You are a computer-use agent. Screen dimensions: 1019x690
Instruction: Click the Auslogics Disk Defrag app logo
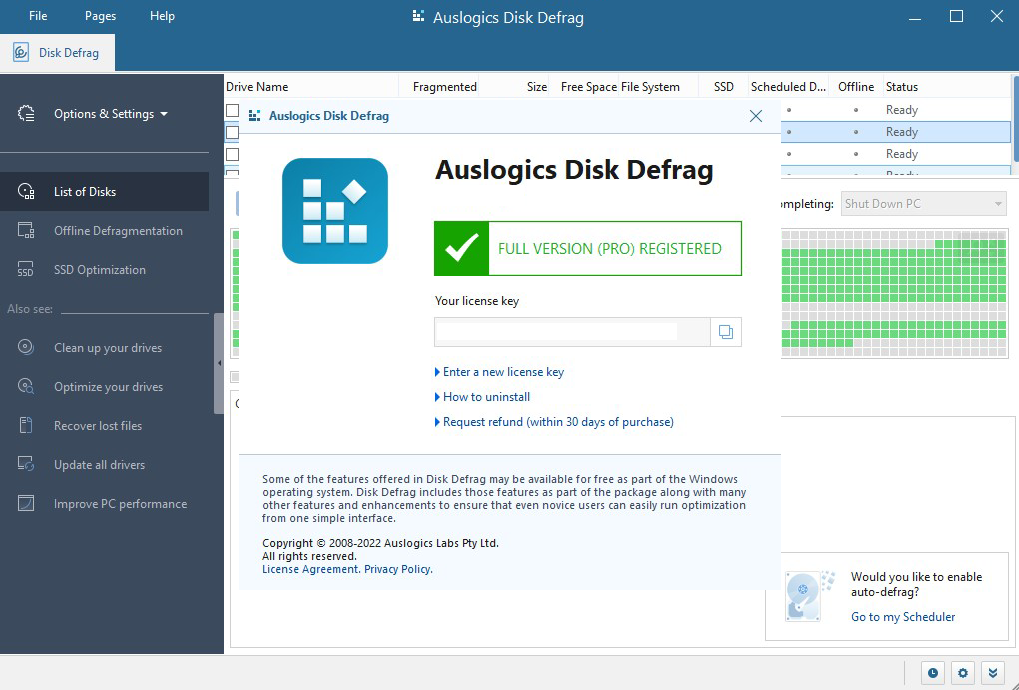click(335, 211)
